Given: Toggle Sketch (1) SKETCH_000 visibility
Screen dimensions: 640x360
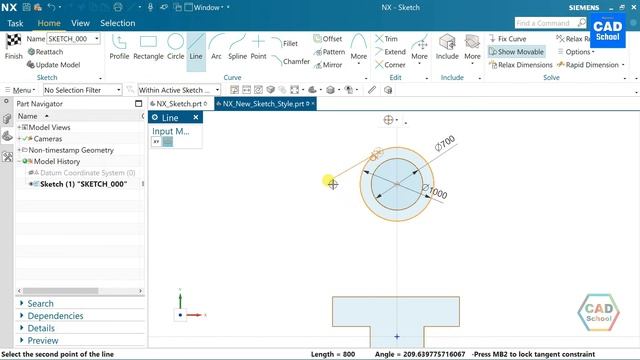Looking at the screenshot, I should [x=31, y=184].
